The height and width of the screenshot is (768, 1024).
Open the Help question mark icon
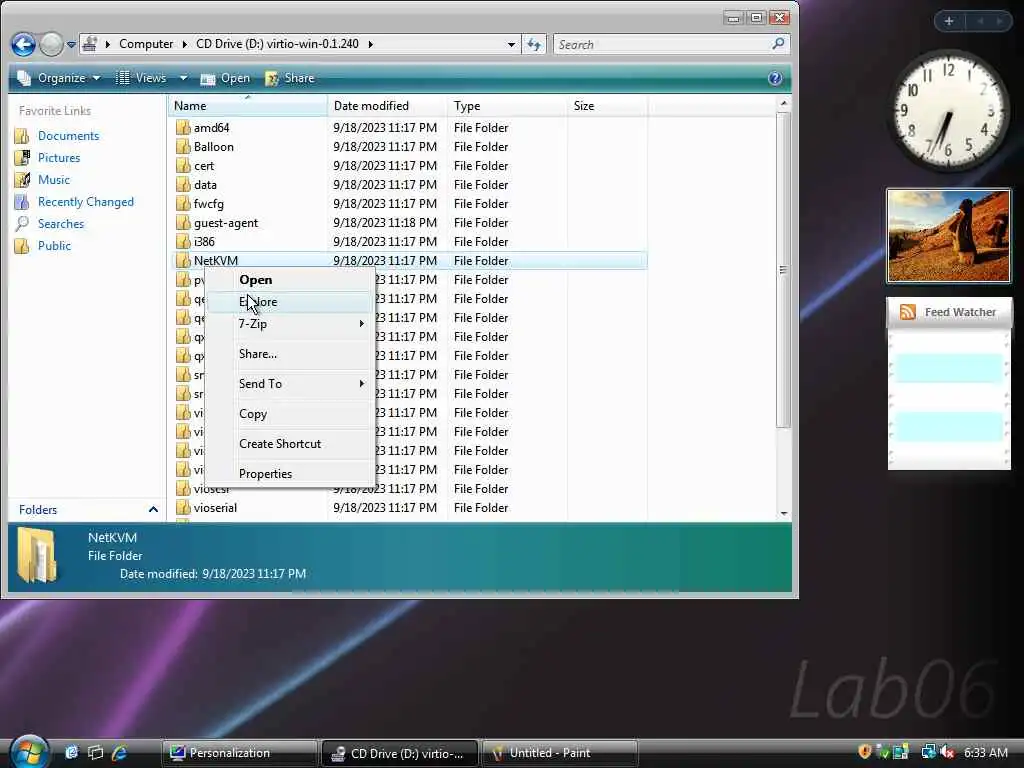(775, 78)
